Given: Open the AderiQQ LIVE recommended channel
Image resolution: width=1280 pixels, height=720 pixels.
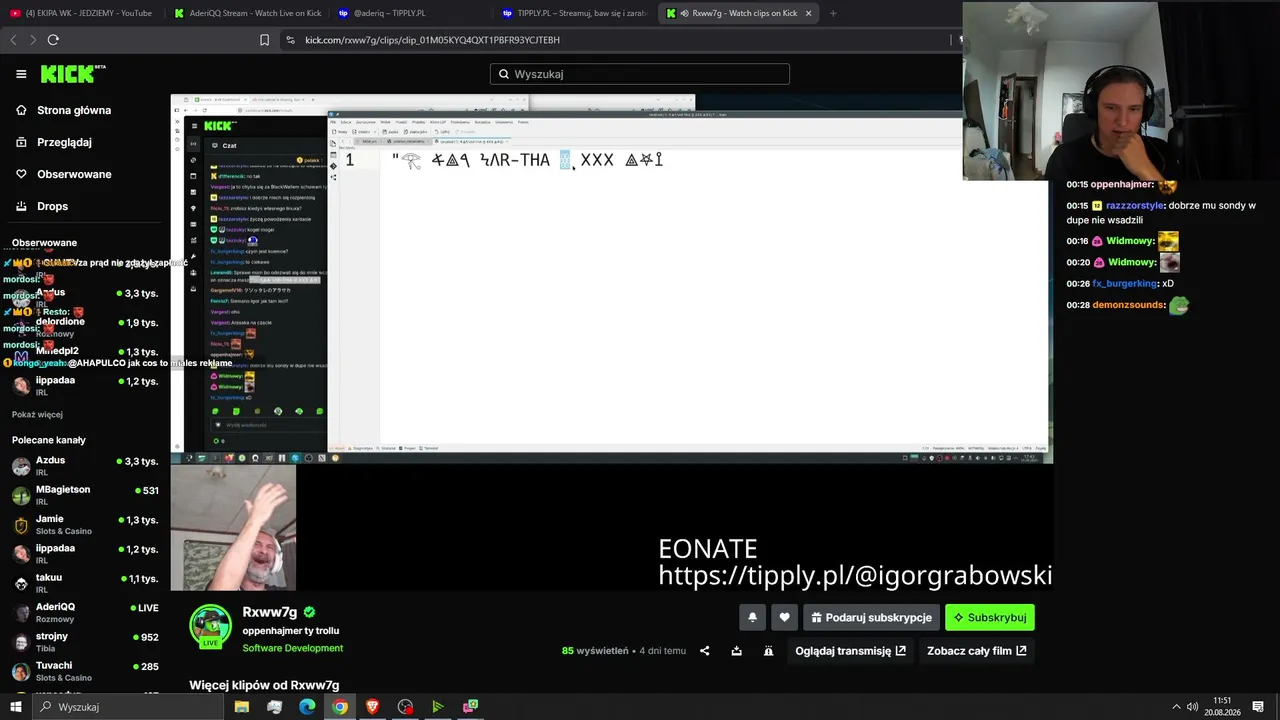Looking at the screenshot, I should click(86, 612).
